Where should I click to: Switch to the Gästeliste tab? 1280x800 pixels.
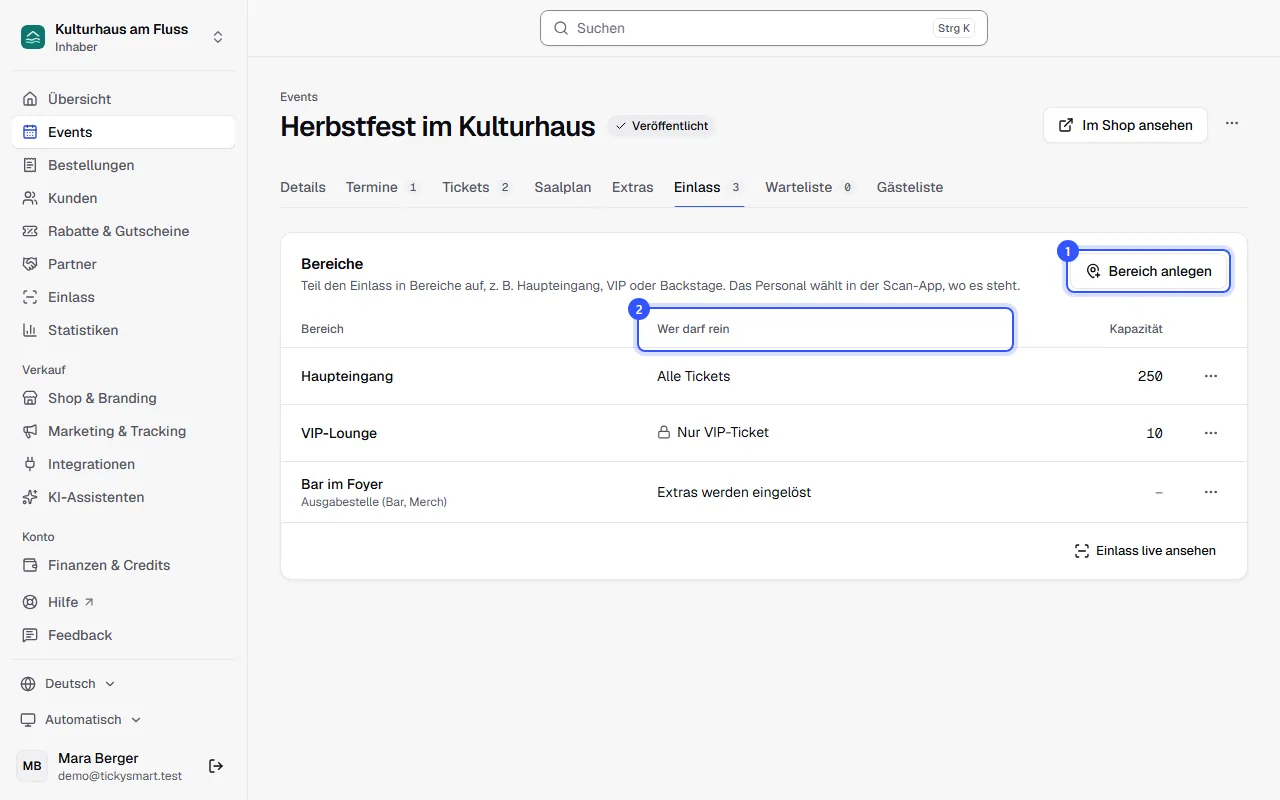910,187
